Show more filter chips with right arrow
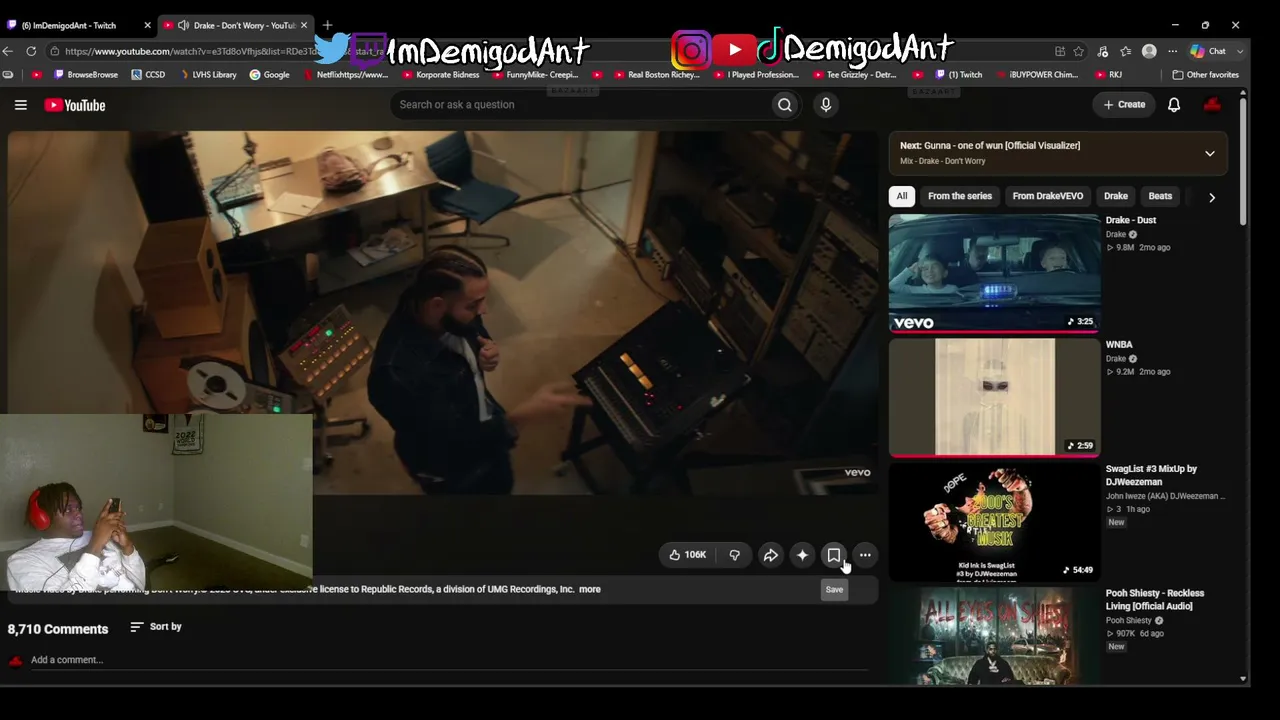Viewport: 1280px width, 720px height. pos(1212,197)
